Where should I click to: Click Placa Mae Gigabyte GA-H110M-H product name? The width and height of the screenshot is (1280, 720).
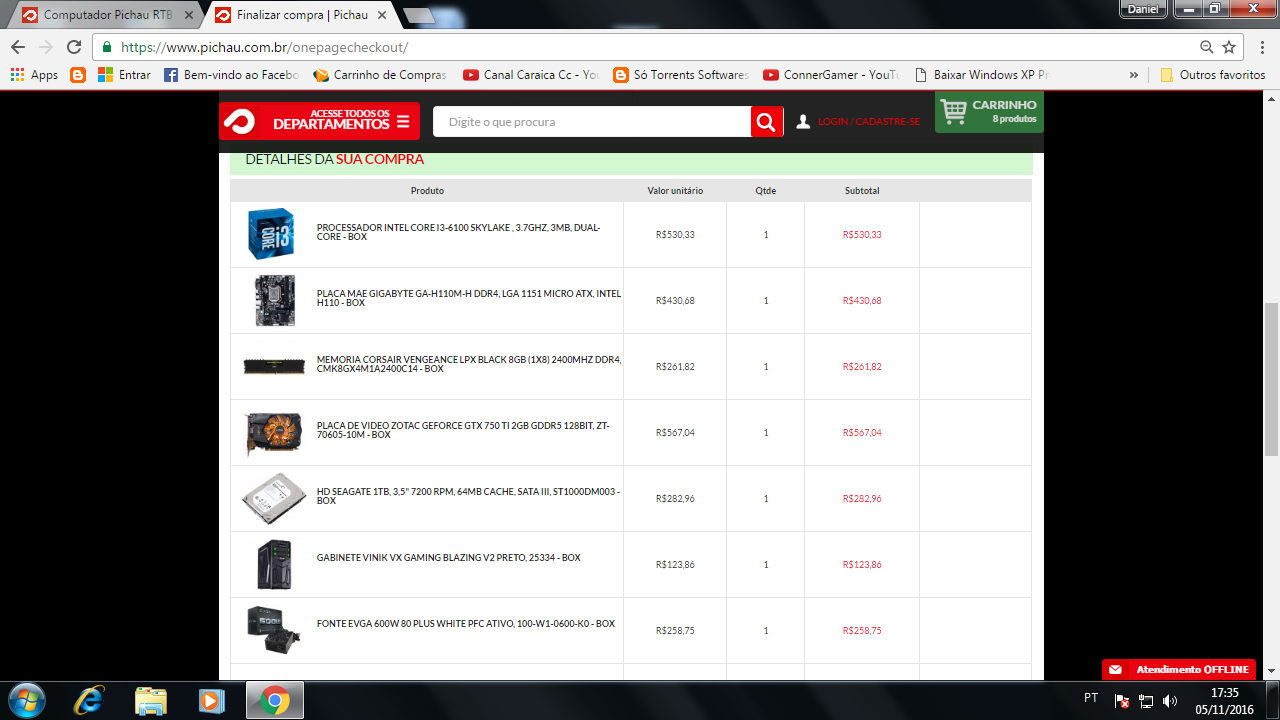pyautogui.click(x=469, y=298)
